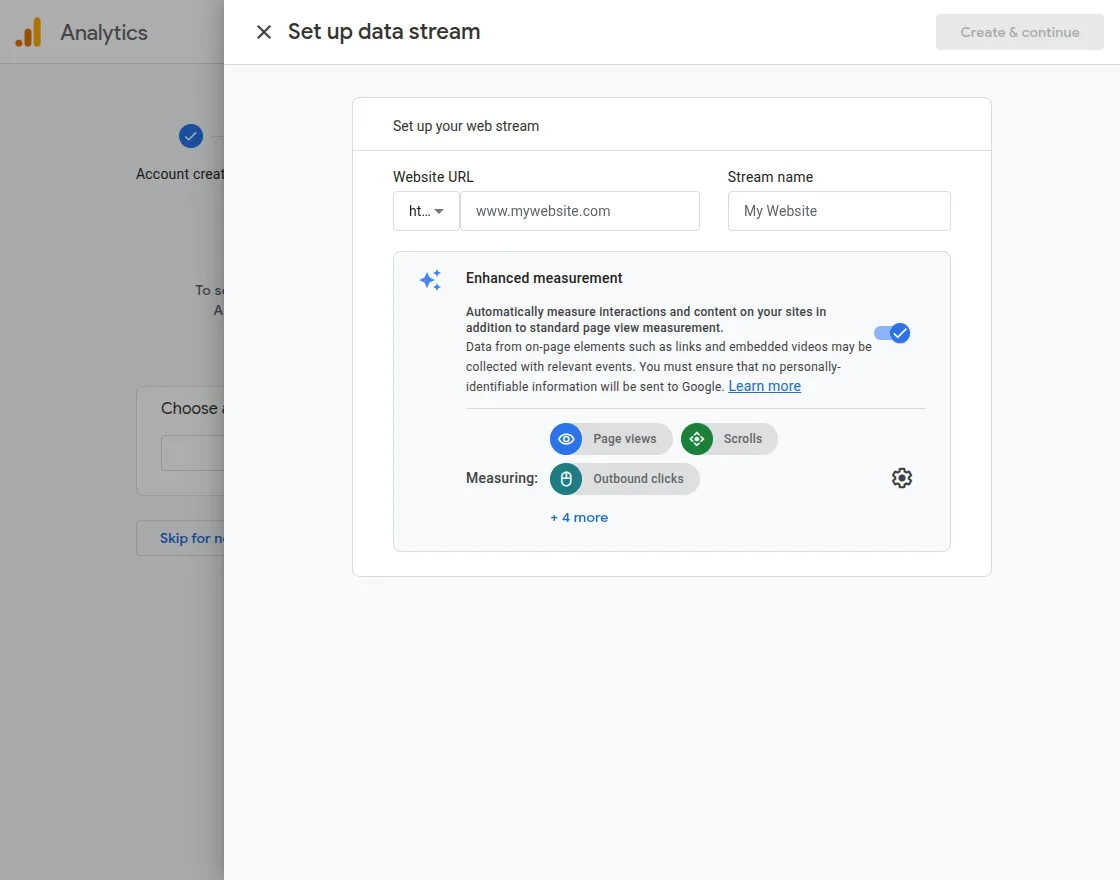1120x880 pixels.
Task: Click the Set up data stream title
Action: point(384,31)
